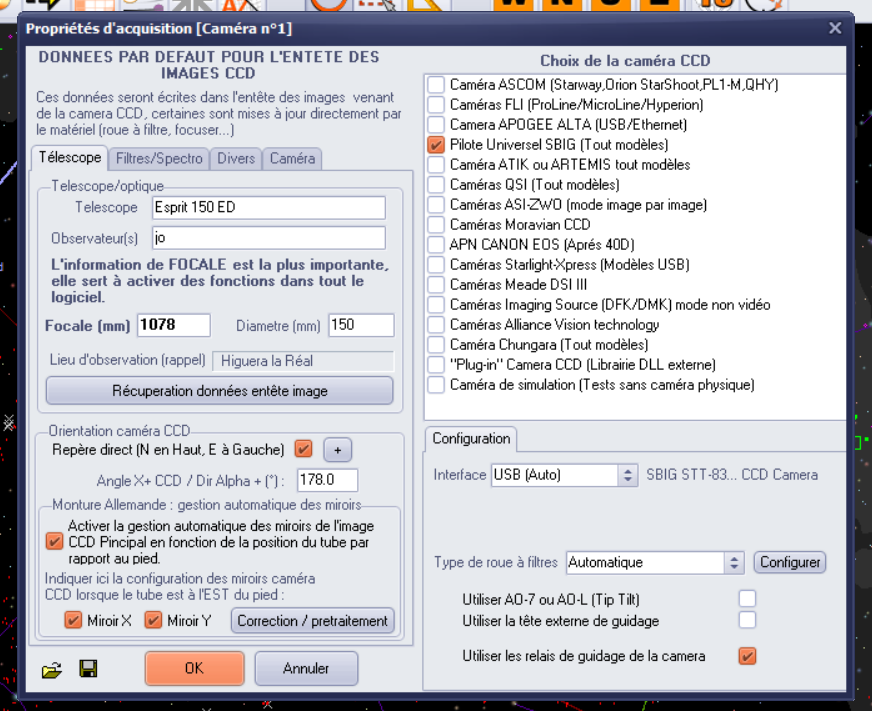Viewport: 872px width, 711px height.
Task: Disable the guiding relays camera checkbox
Action: tap(747, 656)
